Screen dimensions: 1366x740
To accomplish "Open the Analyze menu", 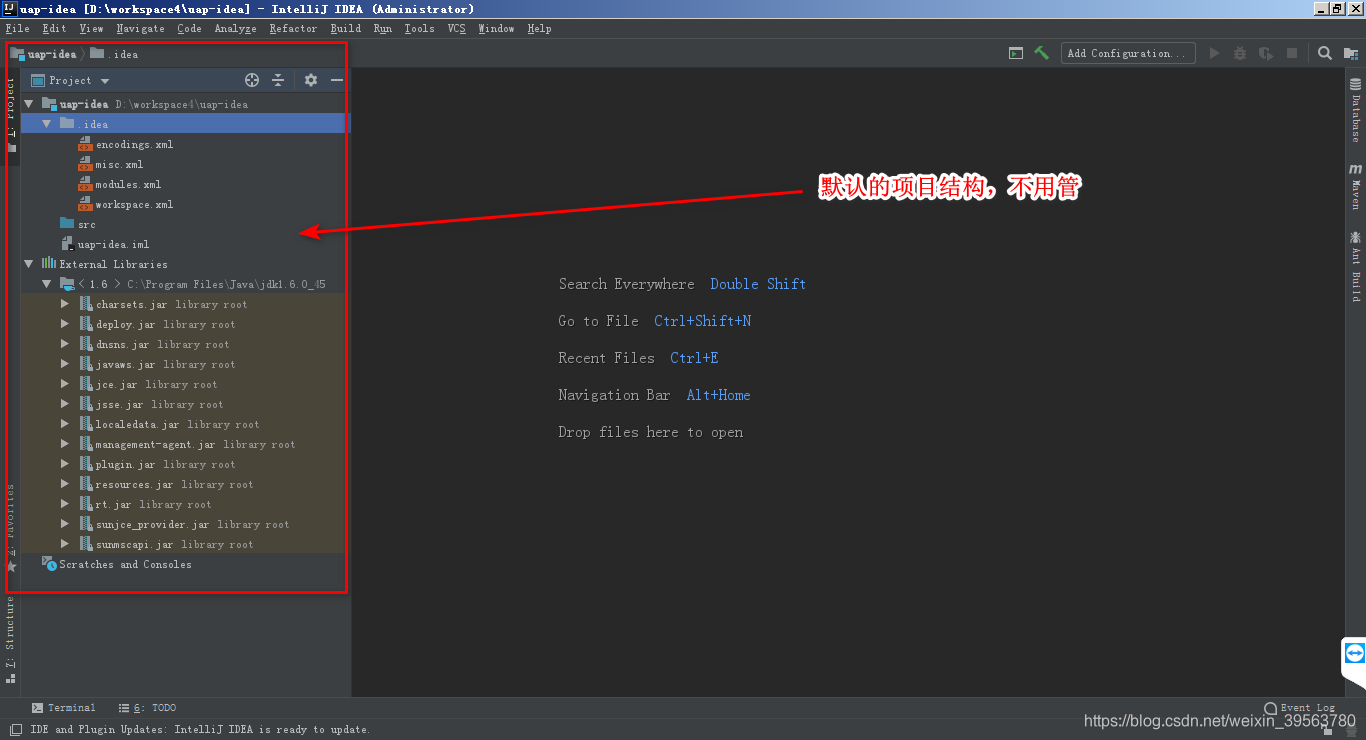I will (x=235, y=28).
